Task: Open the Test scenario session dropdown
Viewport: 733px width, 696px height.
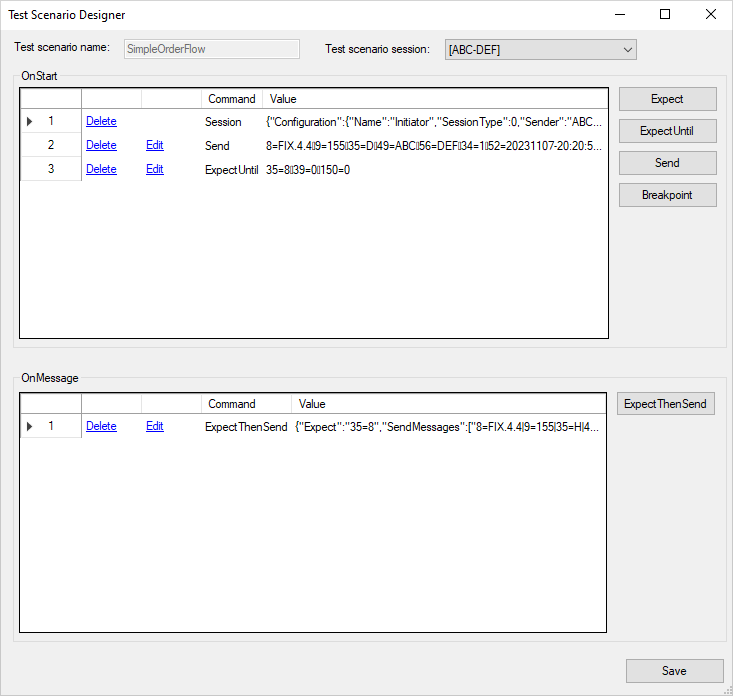Action: (x=540, y=50)
